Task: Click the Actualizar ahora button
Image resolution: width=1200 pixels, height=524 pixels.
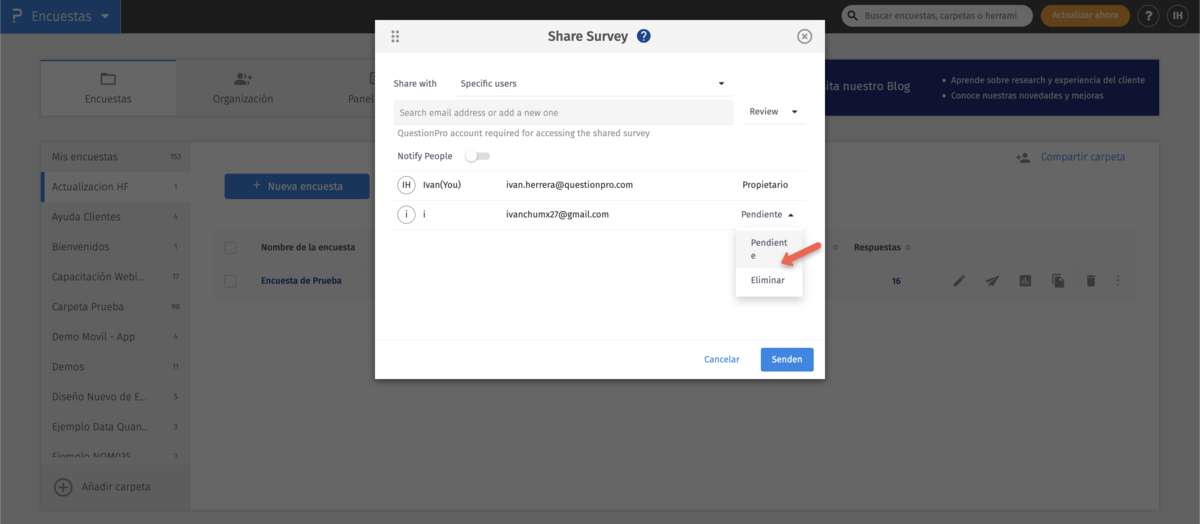Action: coord(1086,16)
